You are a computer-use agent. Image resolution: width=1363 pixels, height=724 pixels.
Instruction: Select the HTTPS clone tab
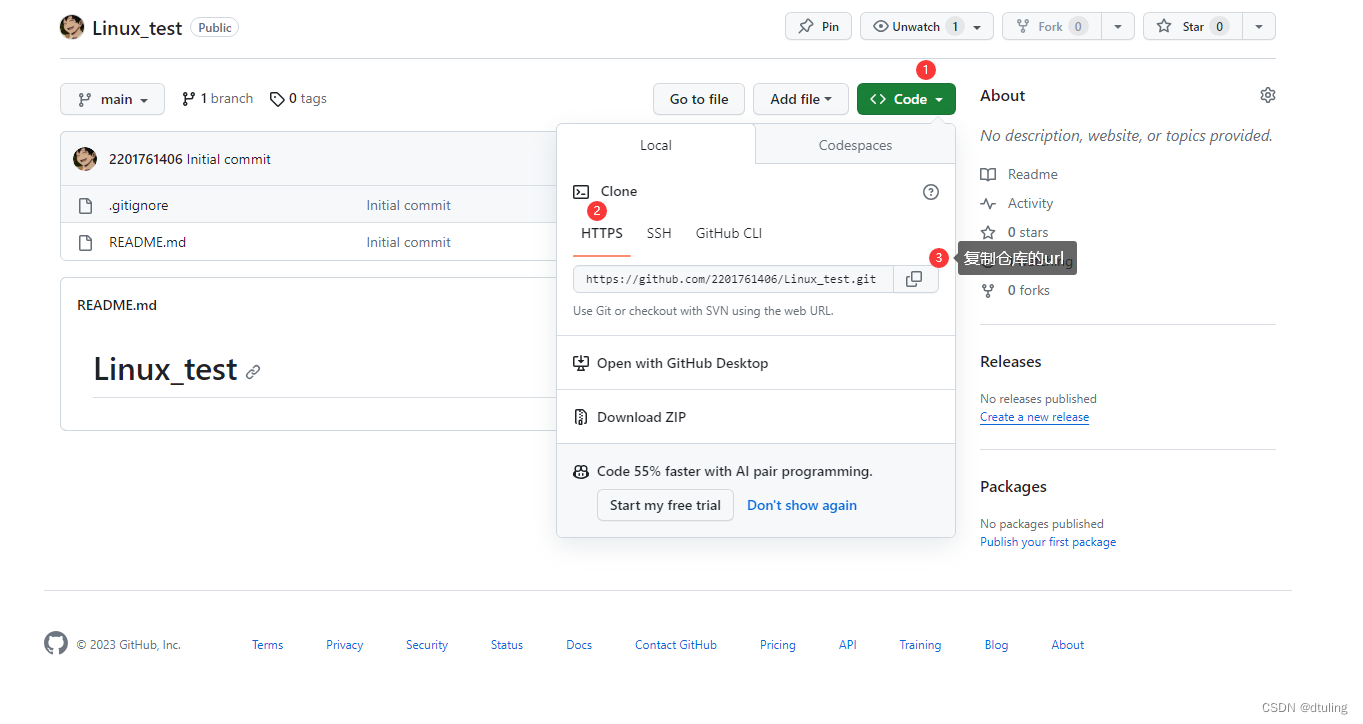point(602,233)
